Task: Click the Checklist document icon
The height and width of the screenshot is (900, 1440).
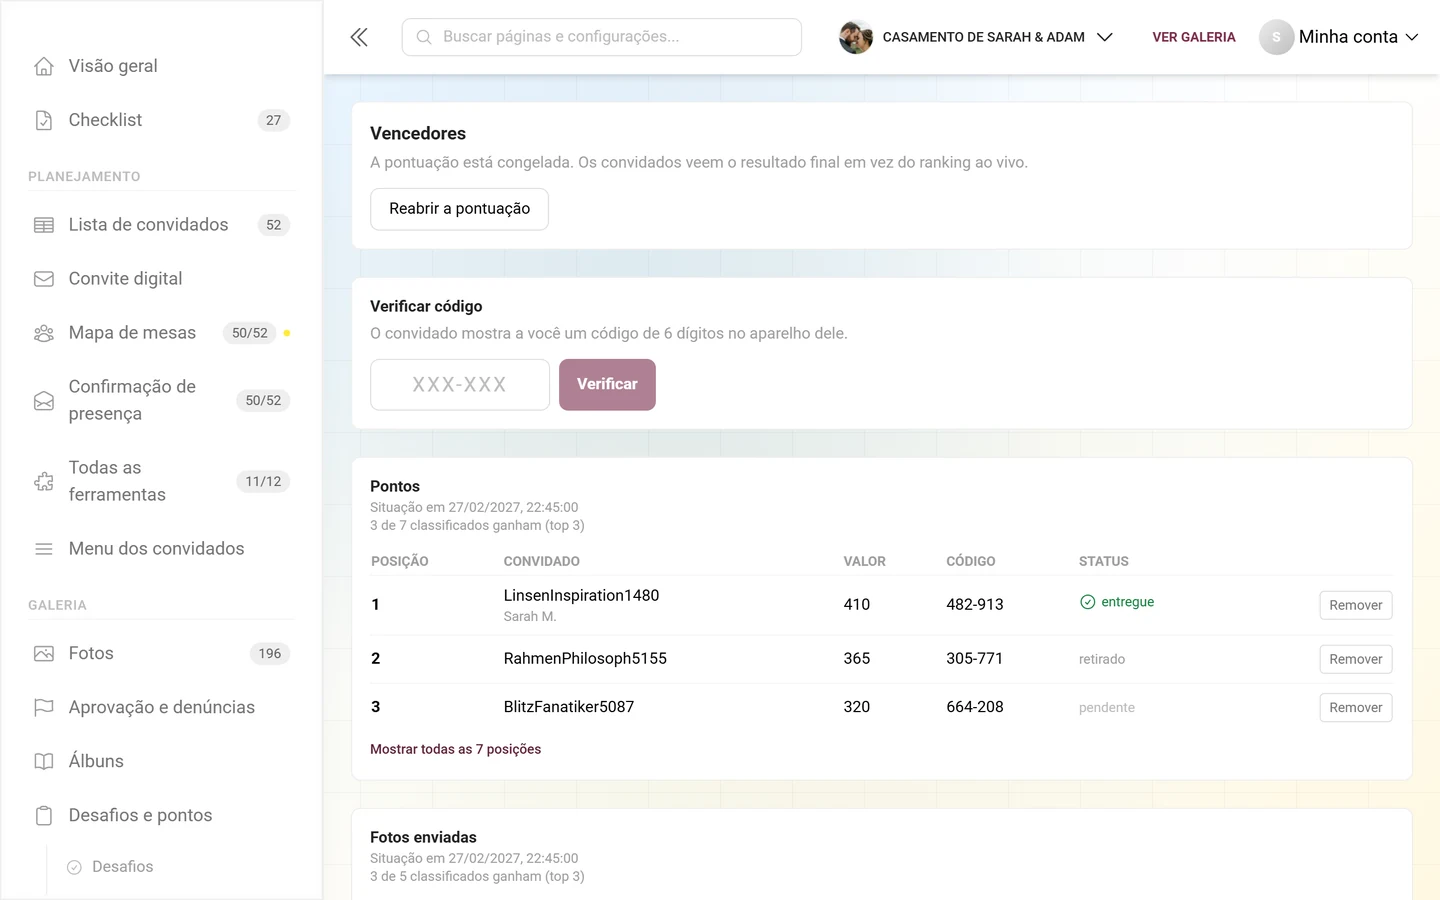Action: point(44,120)
